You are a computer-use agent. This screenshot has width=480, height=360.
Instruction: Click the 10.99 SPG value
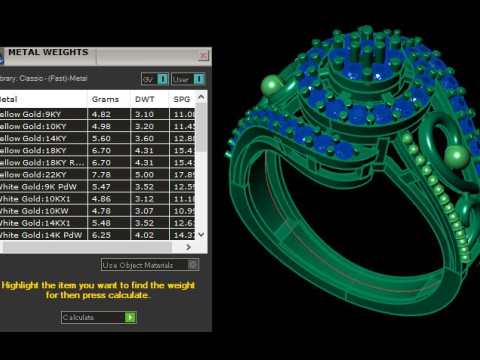coord(184,211)
